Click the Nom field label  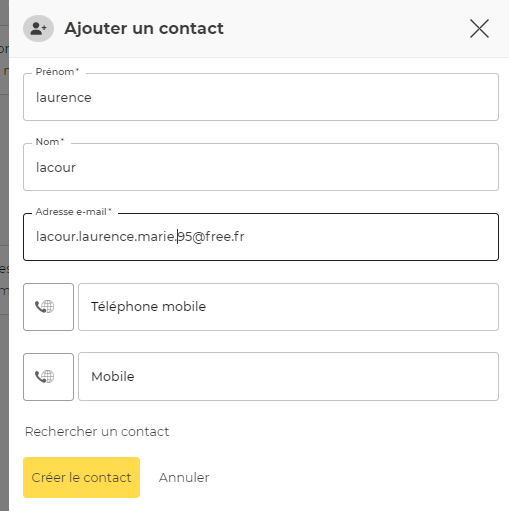click(x=50, y=142)
